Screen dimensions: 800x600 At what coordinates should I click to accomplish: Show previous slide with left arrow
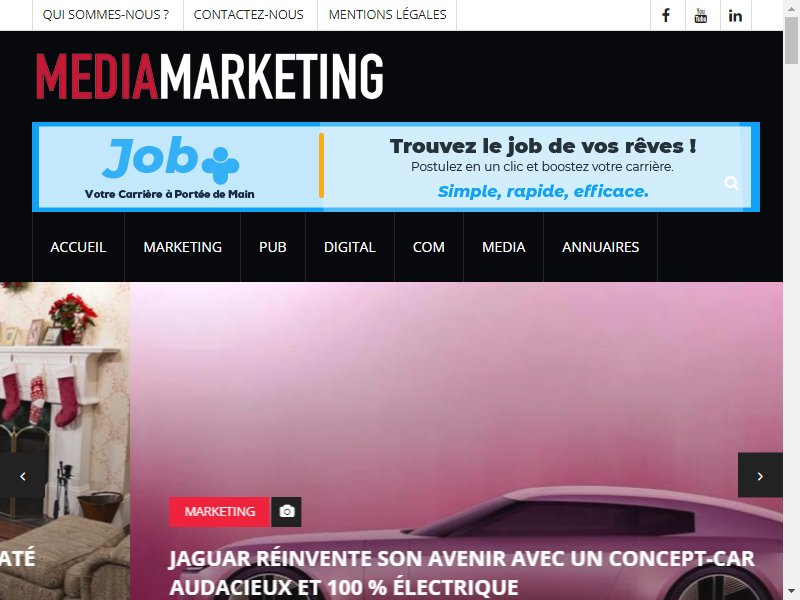click(x=22, y=475)
